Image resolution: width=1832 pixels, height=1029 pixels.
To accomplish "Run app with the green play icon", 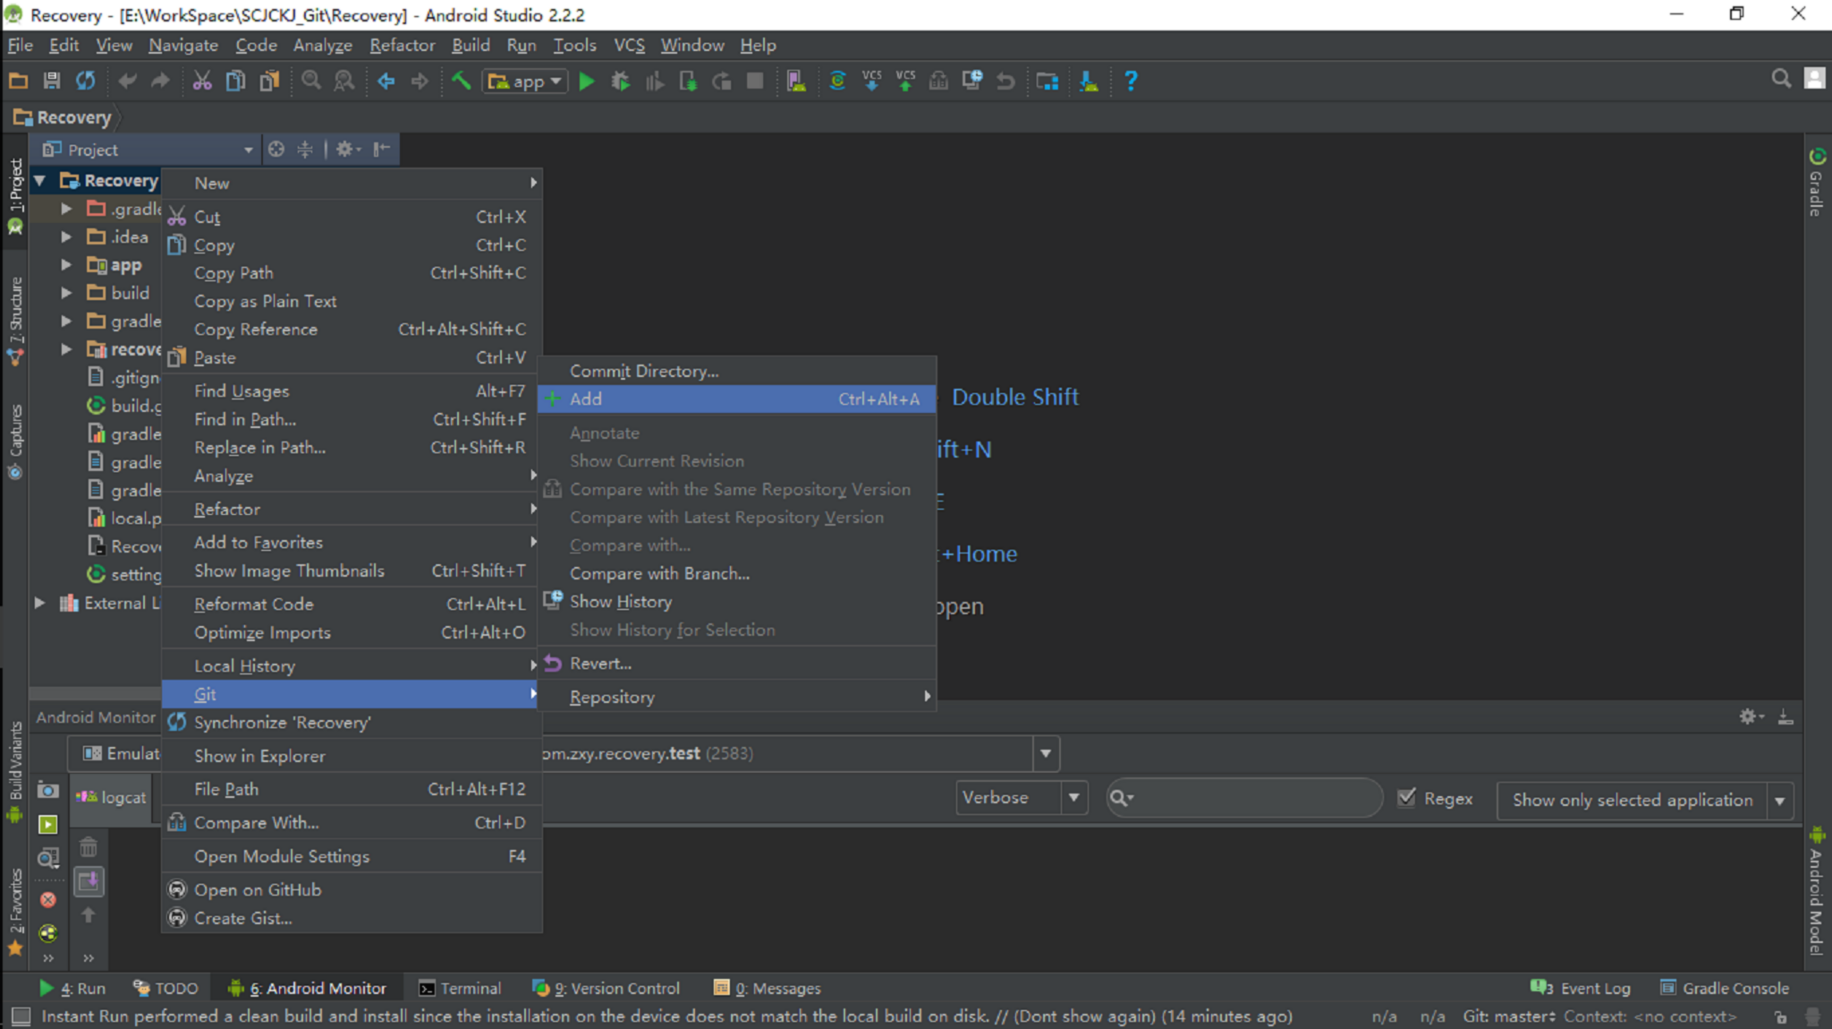I will (587, 81).
